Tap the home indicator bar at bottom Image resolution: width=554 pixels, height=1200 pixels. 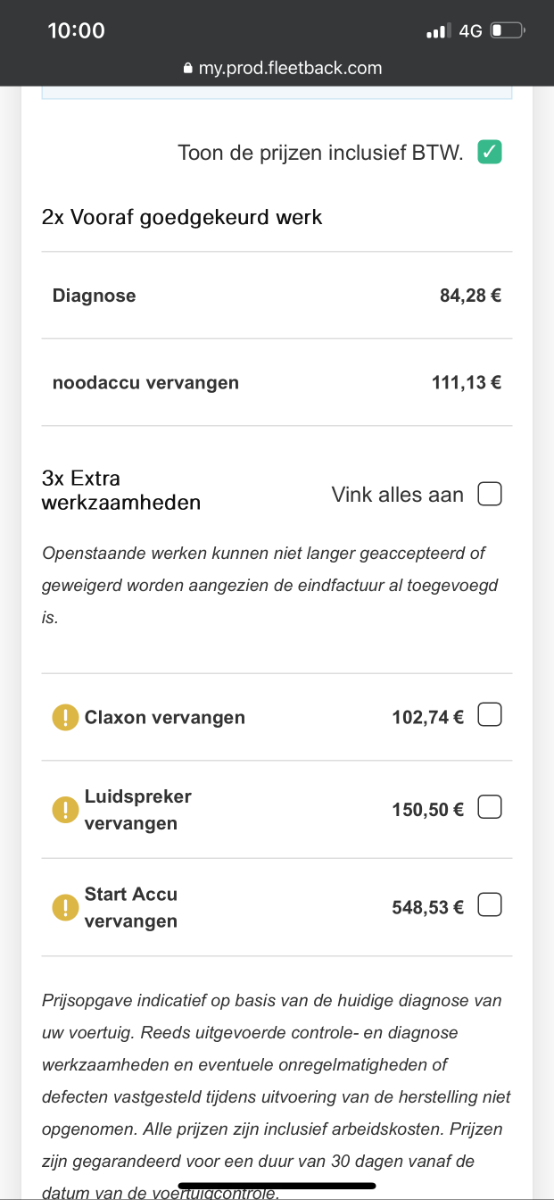point(277,1186)
